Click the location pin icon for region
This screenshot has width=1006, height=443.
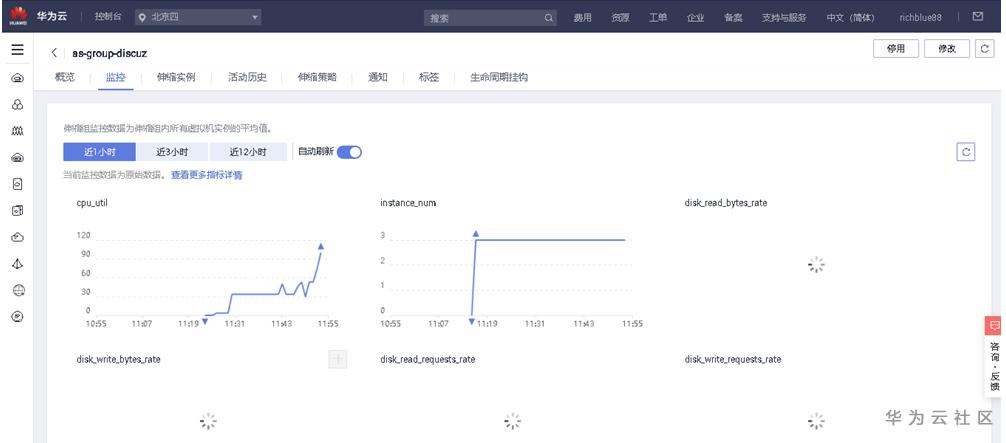pos(142,18)
